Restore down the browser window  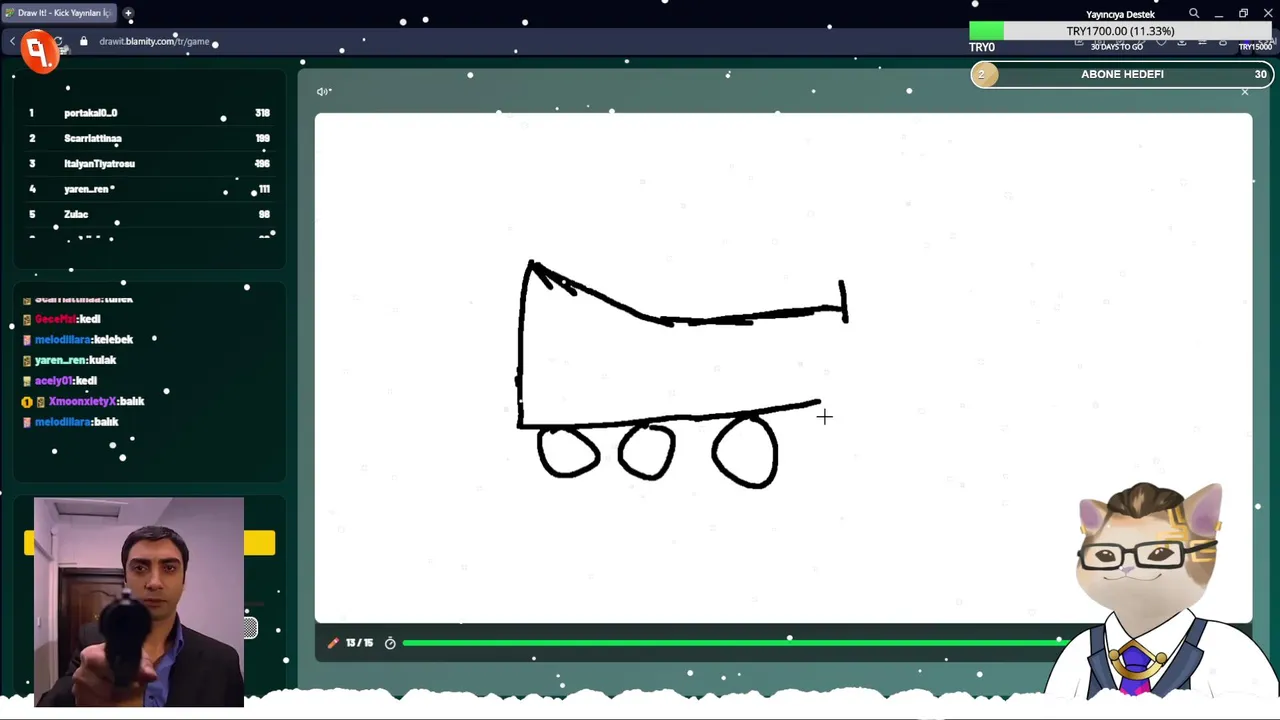coord(1243,14)
